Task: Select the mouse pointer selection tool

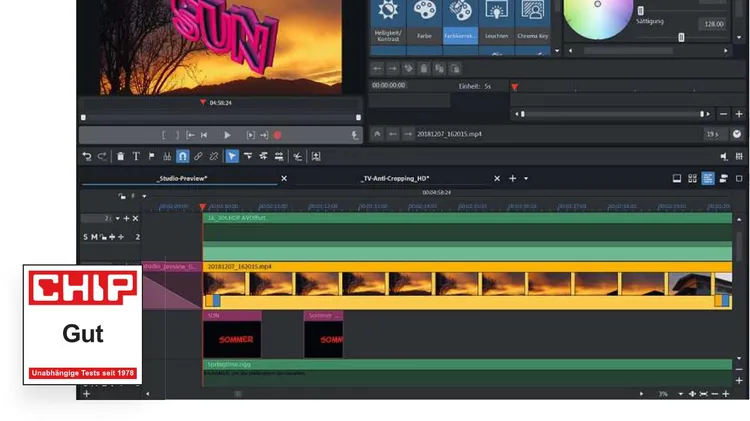Action: pos(232,156)
